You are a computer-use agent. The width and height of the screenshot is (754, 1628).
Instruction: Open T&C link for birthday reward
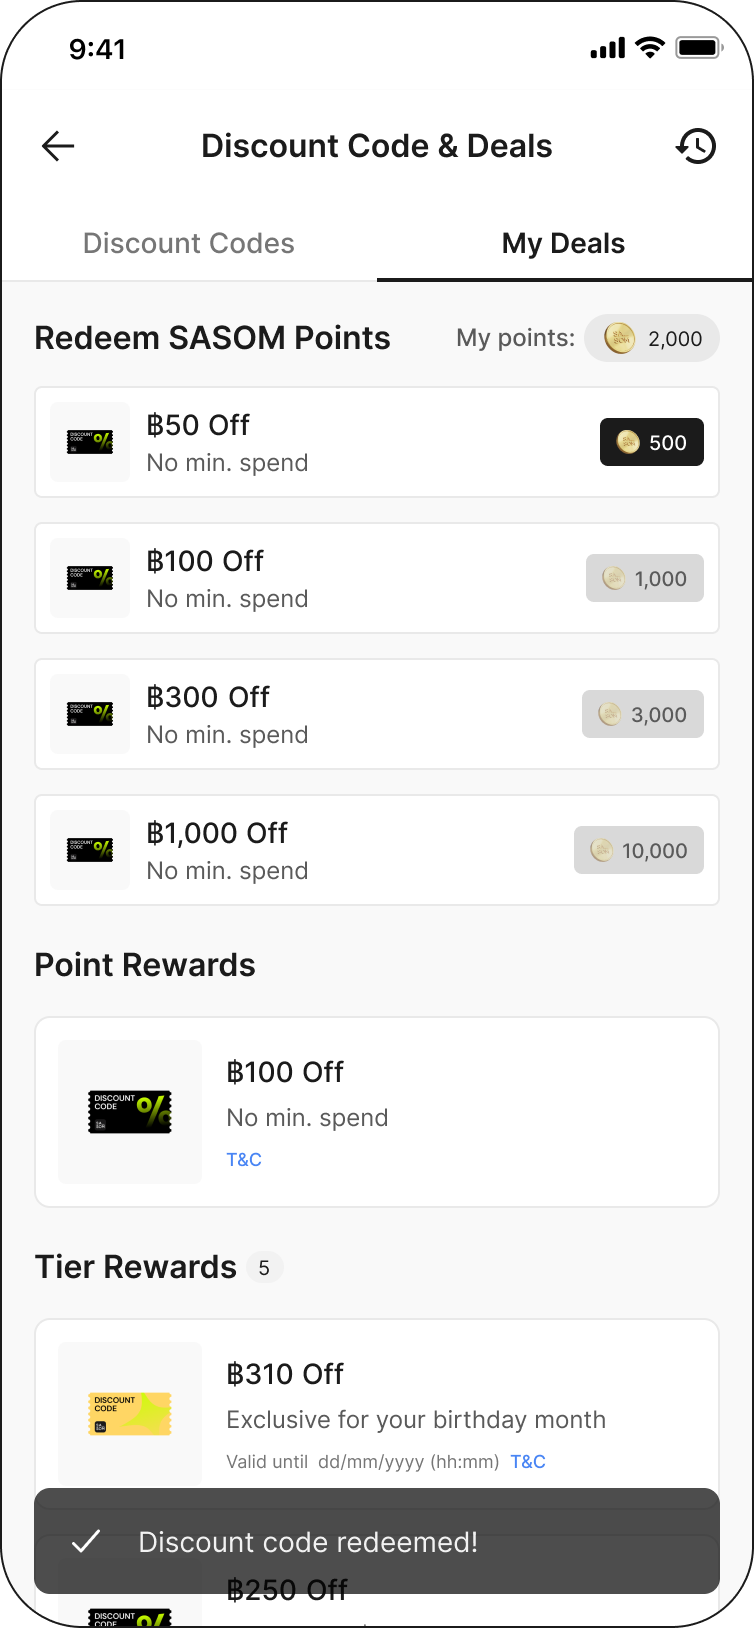click(x=528, y=1462)
